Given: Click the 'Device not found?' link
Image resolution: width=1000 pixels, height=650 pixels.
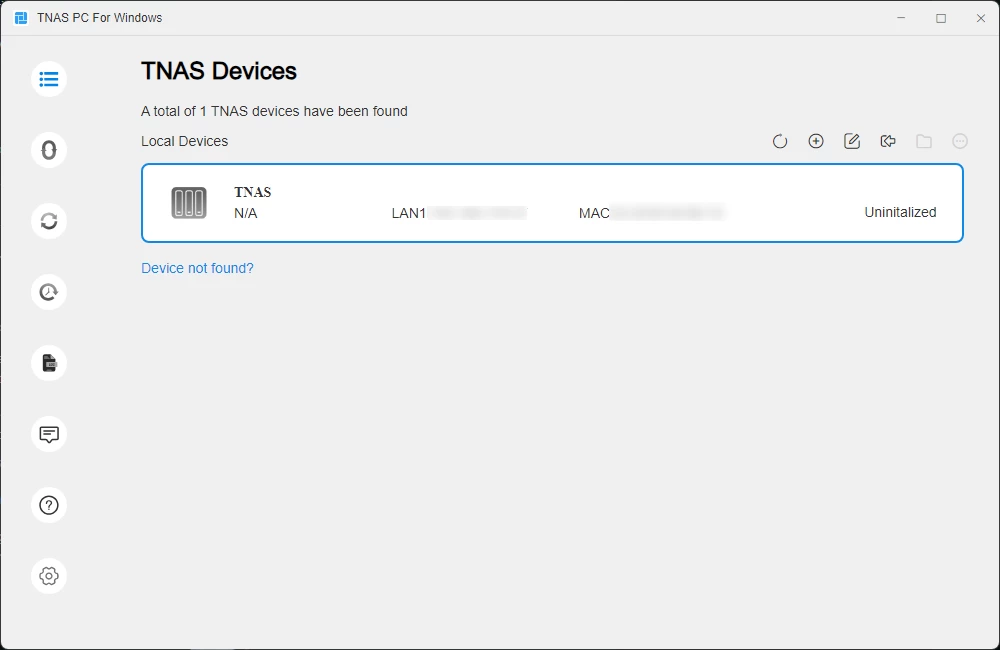Looking at the screenshot, I should click(x=197, y=268).
